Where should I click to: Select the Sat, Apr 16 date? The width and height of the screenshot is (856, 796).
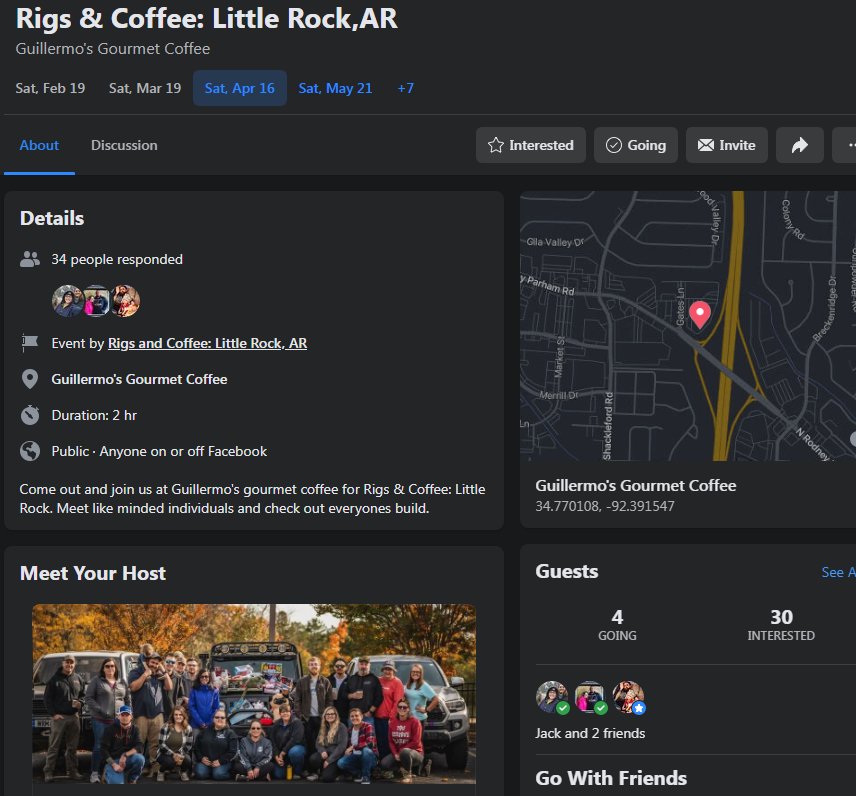click(x=240, y=88)
